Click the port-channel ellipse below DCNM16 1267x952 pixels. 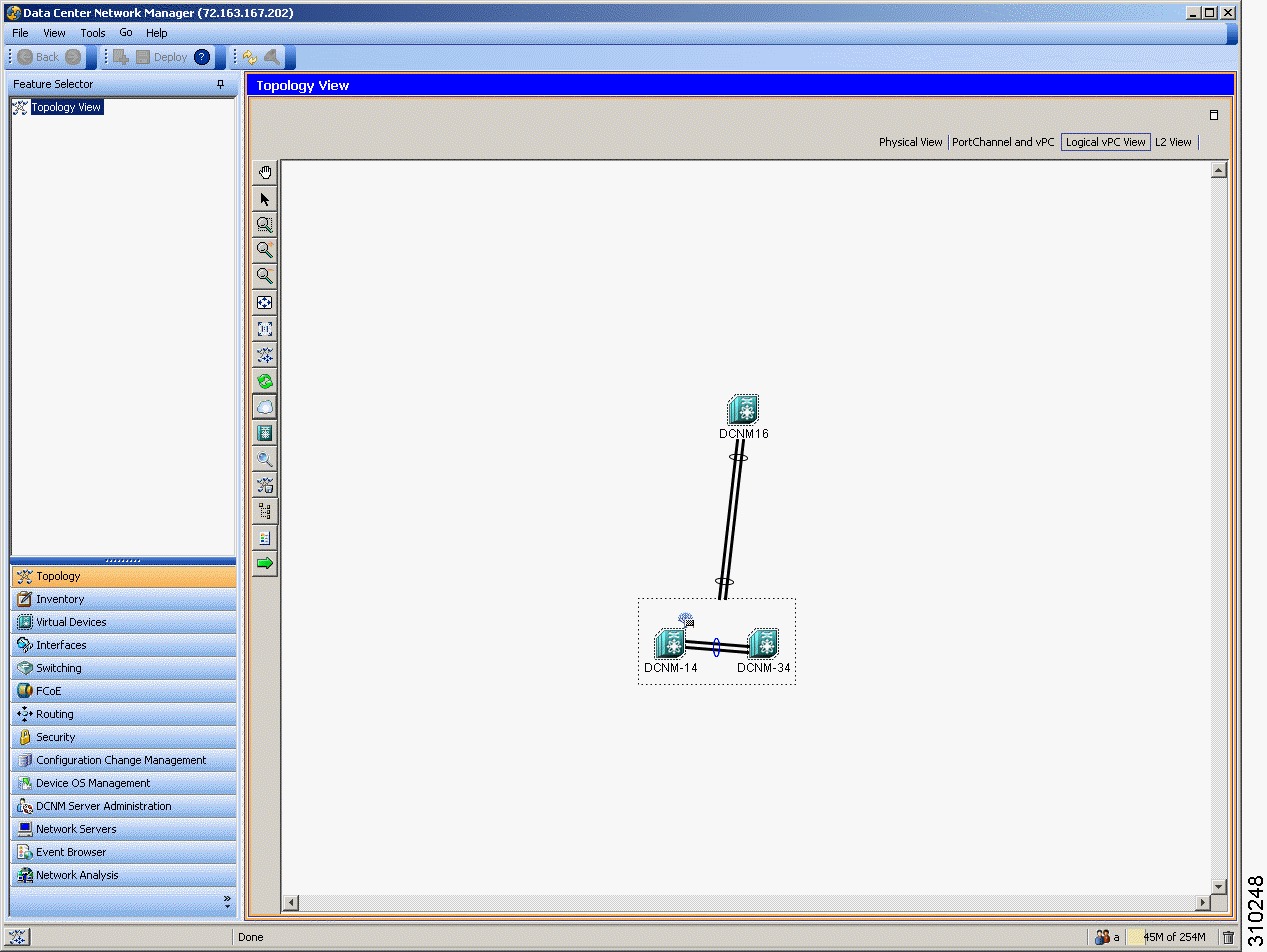click(738, 458)
